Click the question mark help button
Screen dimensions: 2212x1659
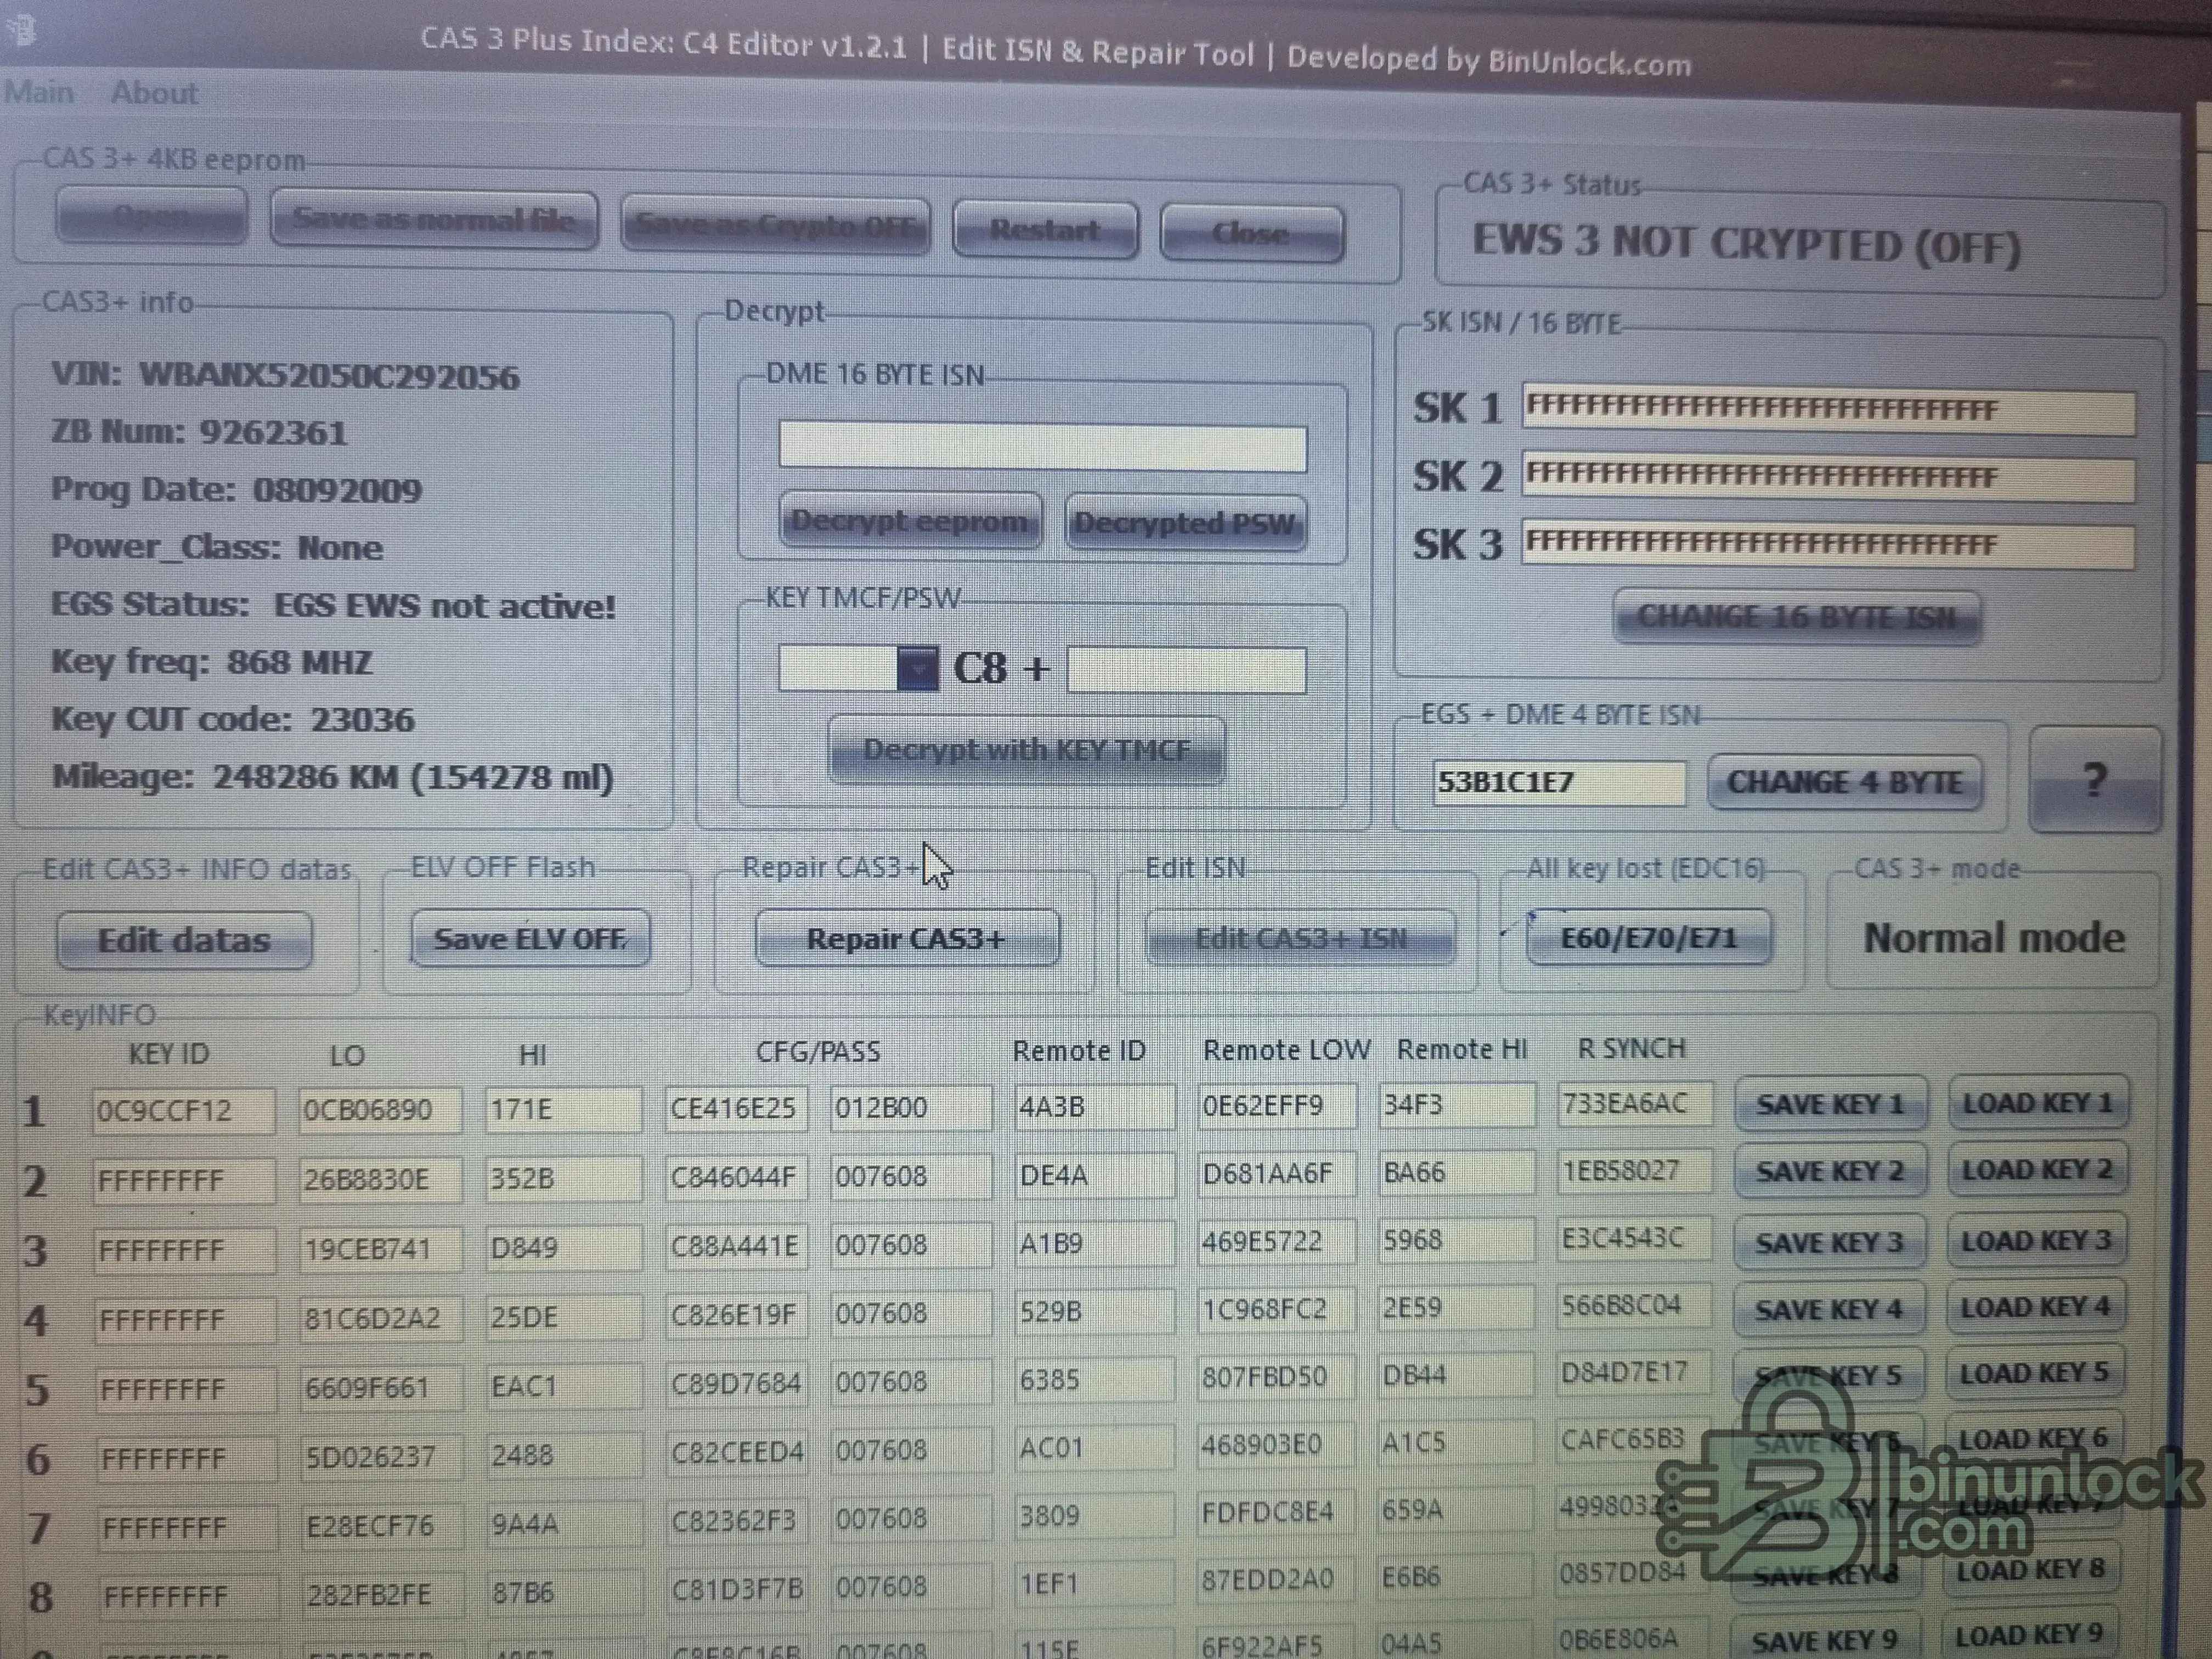pos(2094,779)
